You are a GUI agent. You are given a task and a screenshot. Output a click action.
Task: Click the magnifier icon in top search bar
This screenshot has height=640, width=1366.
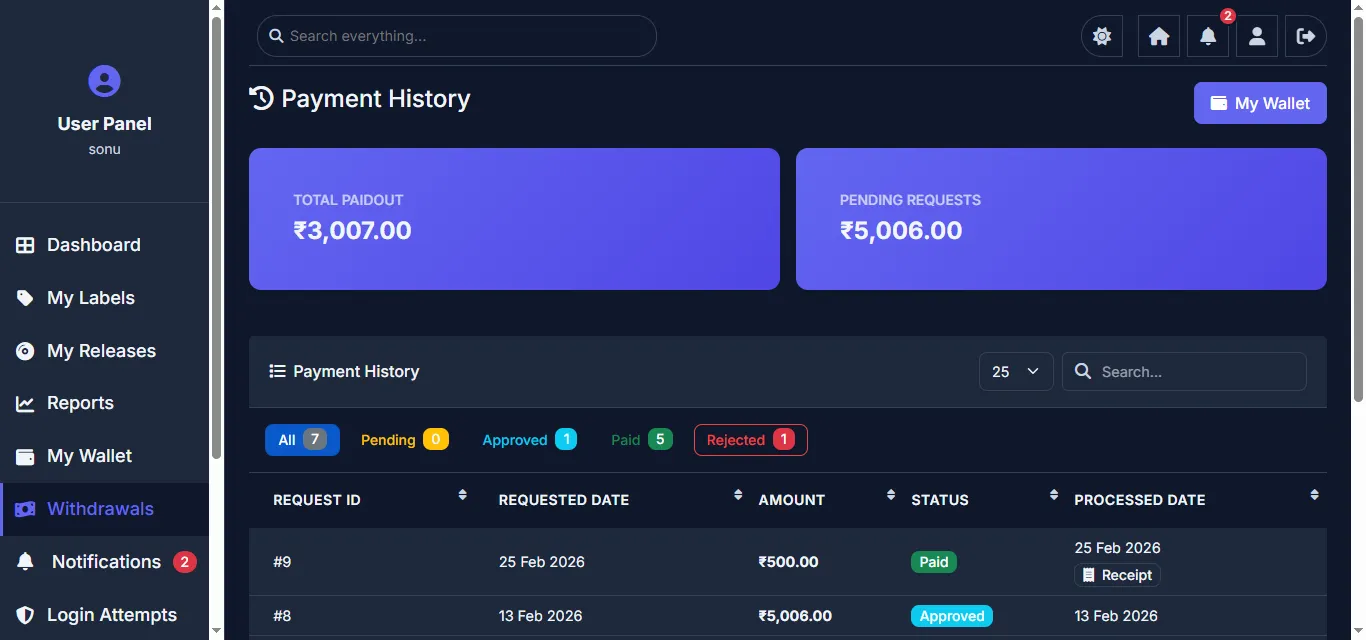tap(277, 36)
